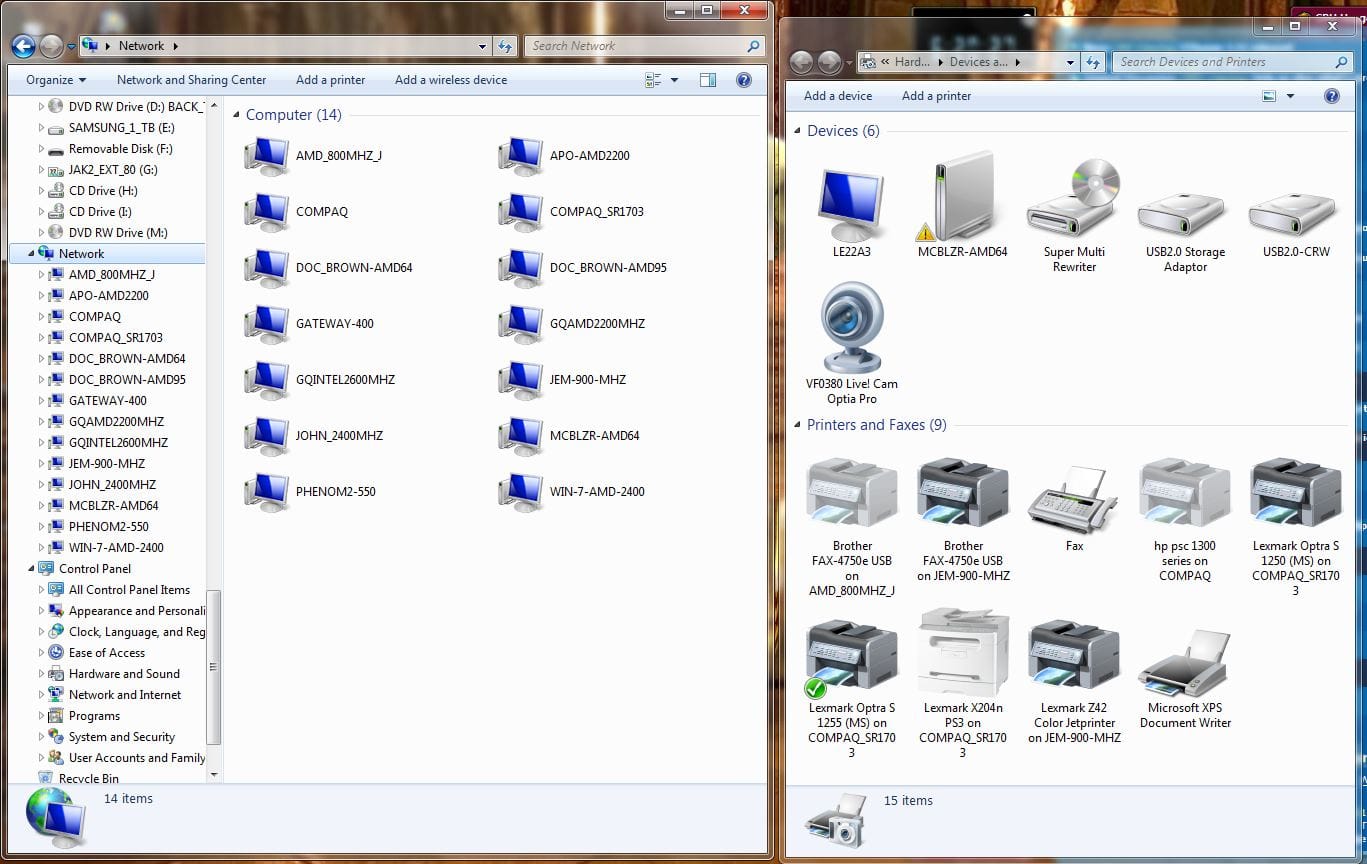Click Add a wireless device
The width and height of the screenshot is (1367, 864).
click(x=450, y=80)
